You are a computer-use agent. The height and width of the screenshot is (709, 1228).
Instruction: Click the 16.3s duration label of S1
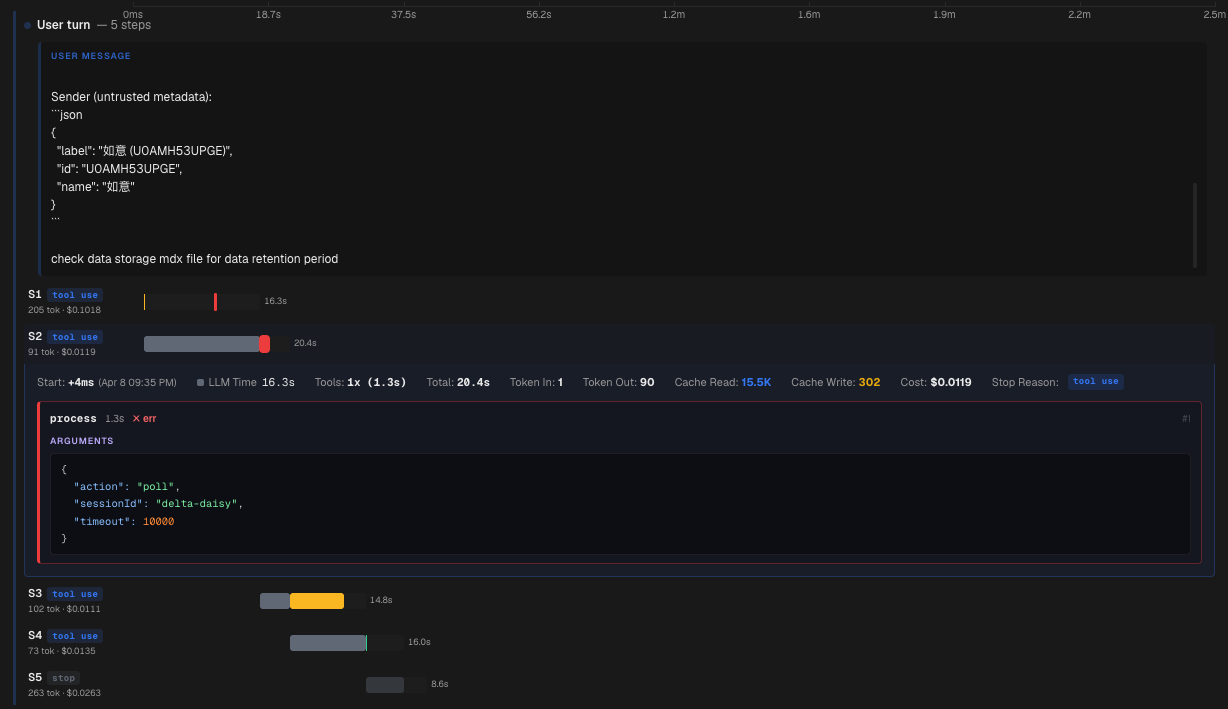click(275, 301)
